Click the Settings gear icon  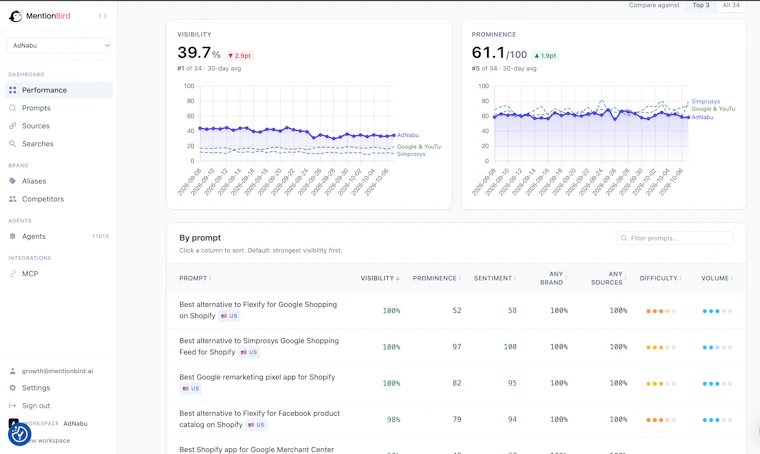click(x=13, y=388)
